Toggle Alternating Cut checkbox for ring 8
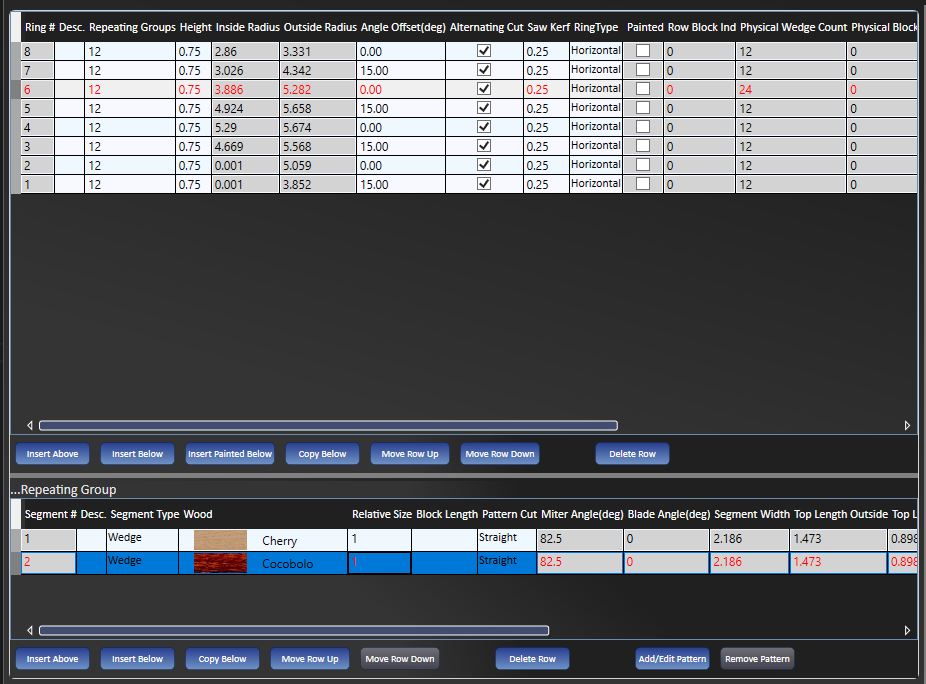 [x=484, y=51]
